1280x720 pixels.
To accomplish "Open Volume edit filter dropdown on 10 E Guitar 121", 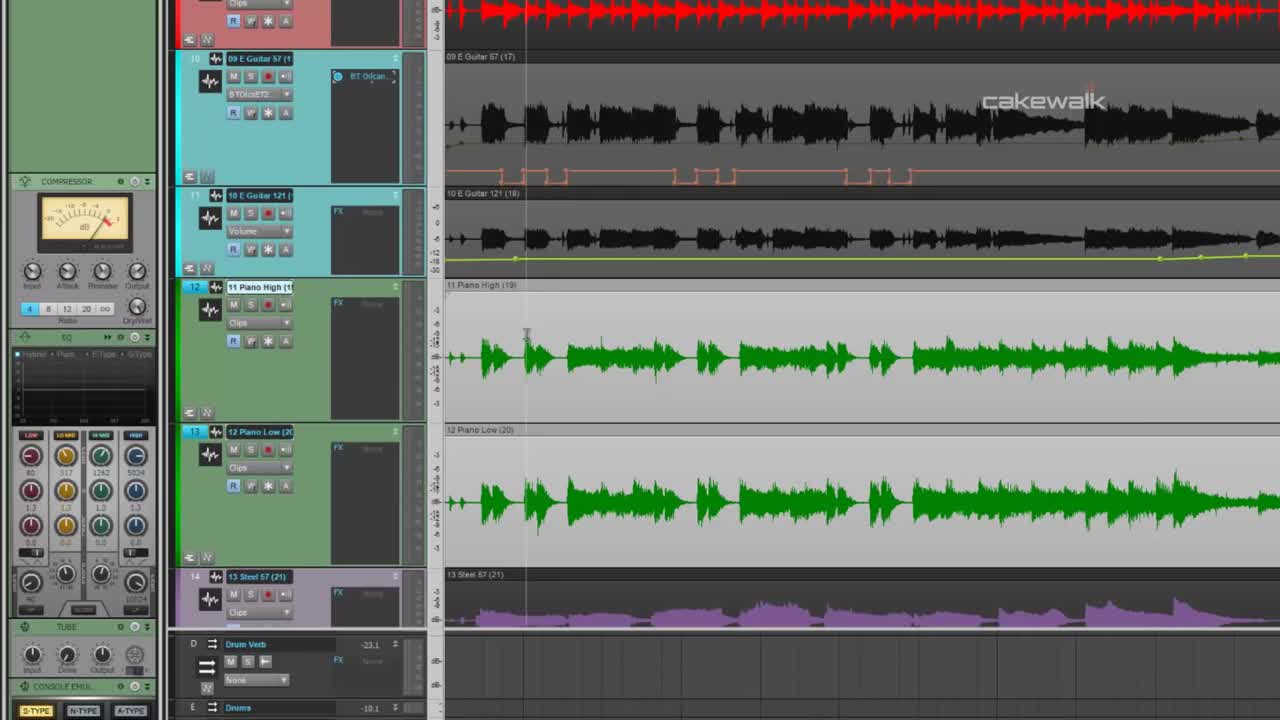I will 258,231.
